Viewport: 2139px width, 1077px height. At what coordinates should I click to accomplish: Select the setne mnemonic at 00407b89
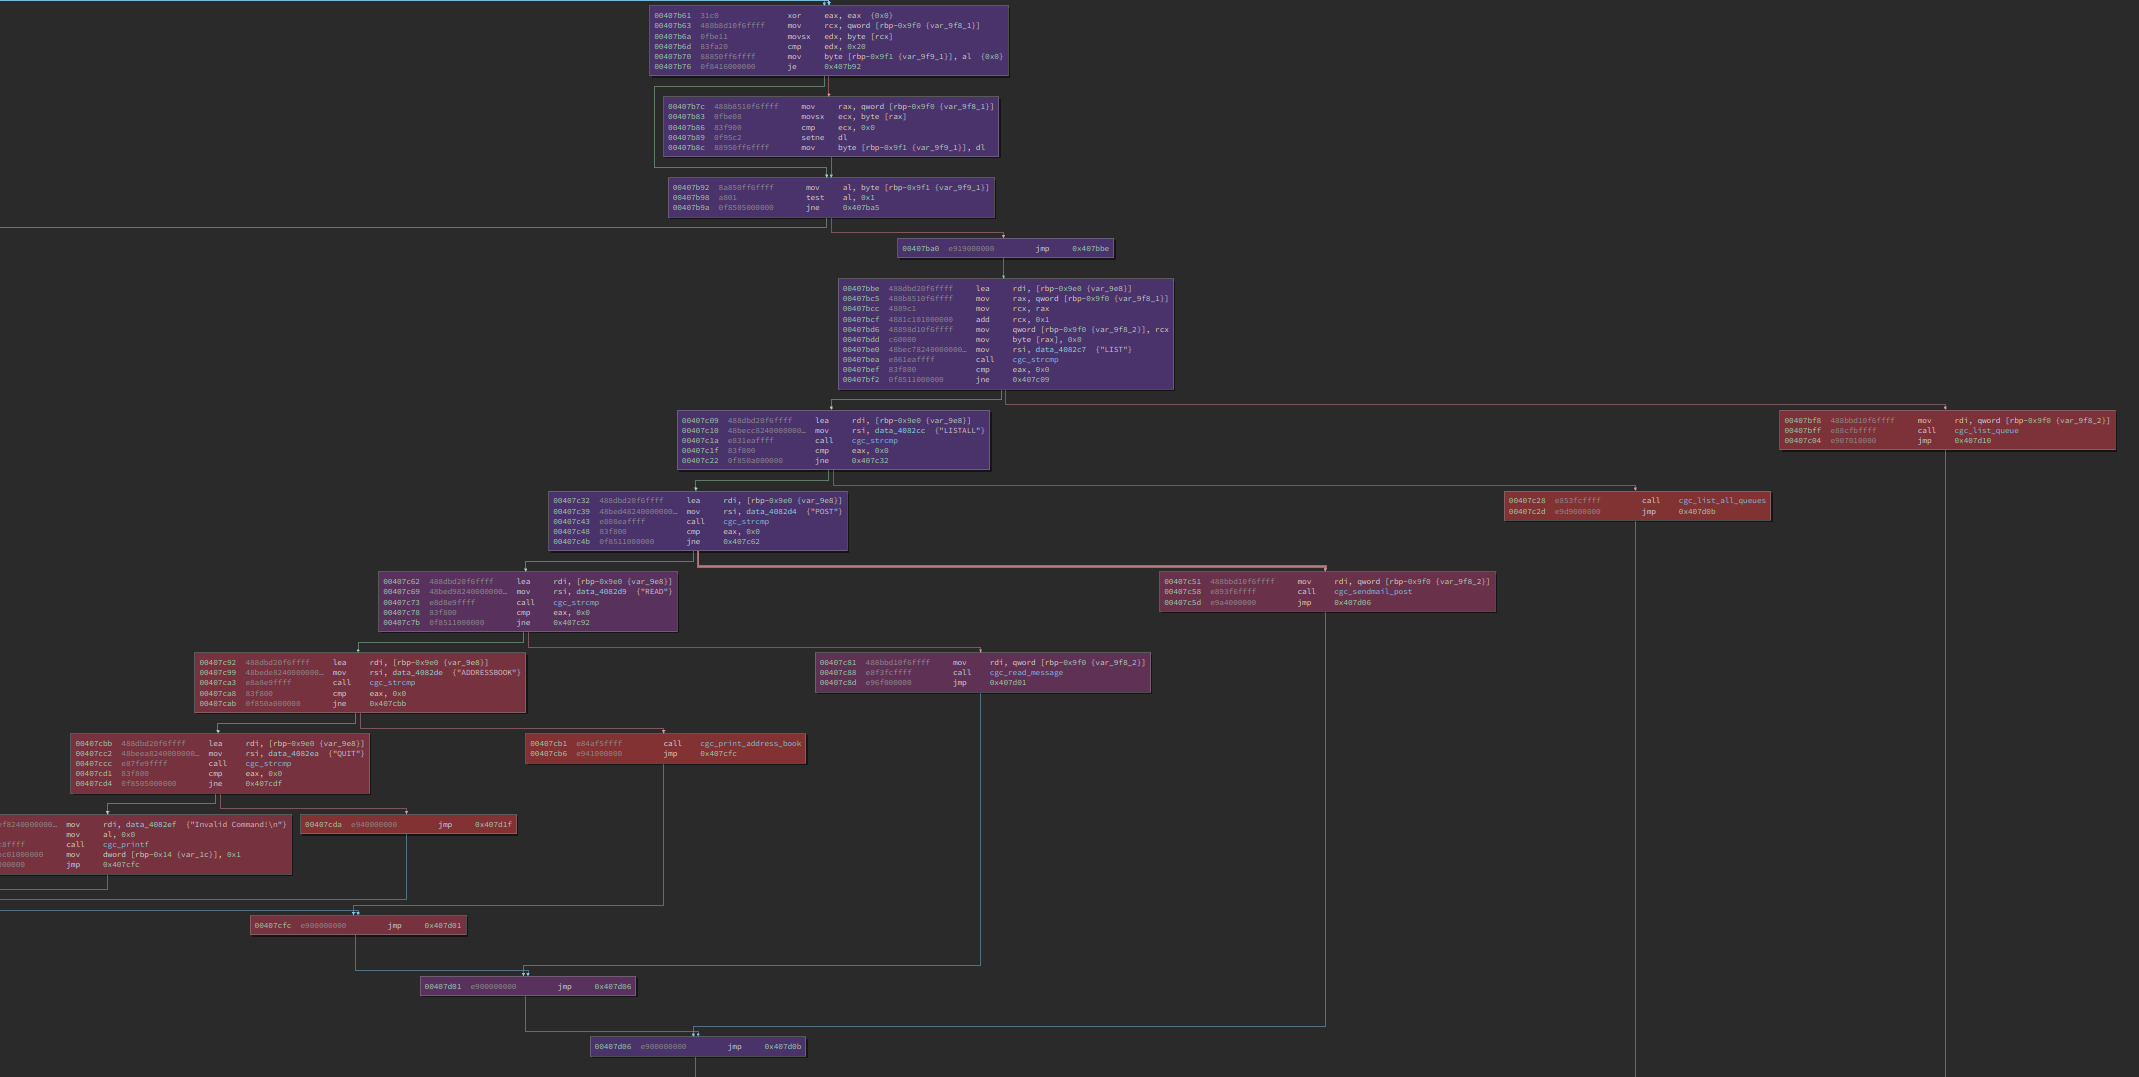(813, 138)
